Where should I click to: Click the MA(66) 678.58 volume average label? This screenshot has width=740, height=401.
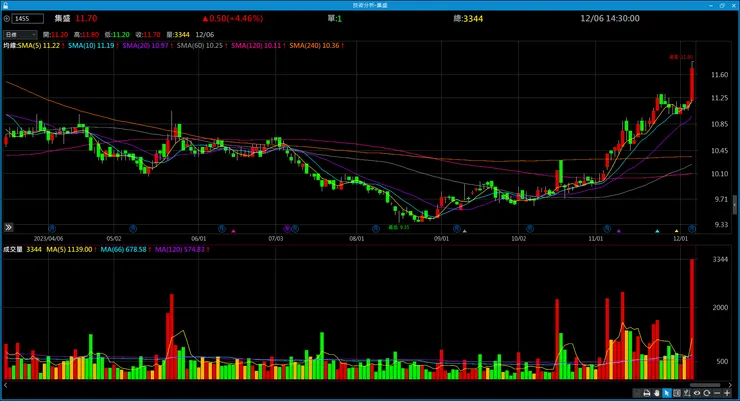(x=124, y=250)
